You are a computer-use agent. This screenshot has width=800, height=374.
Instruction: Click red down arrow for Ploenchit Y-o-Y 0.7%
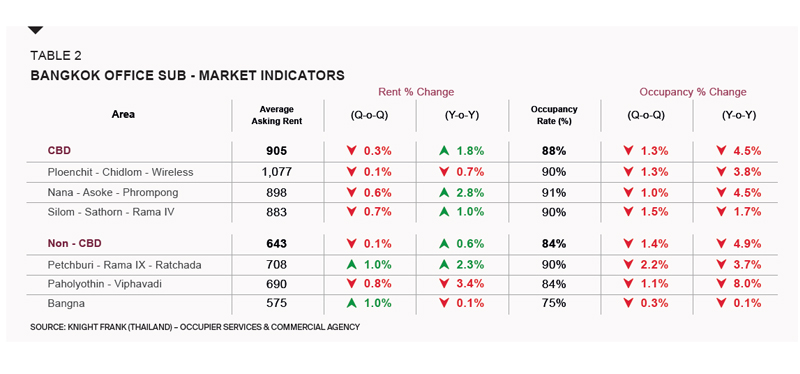click(x=444, y=172)
